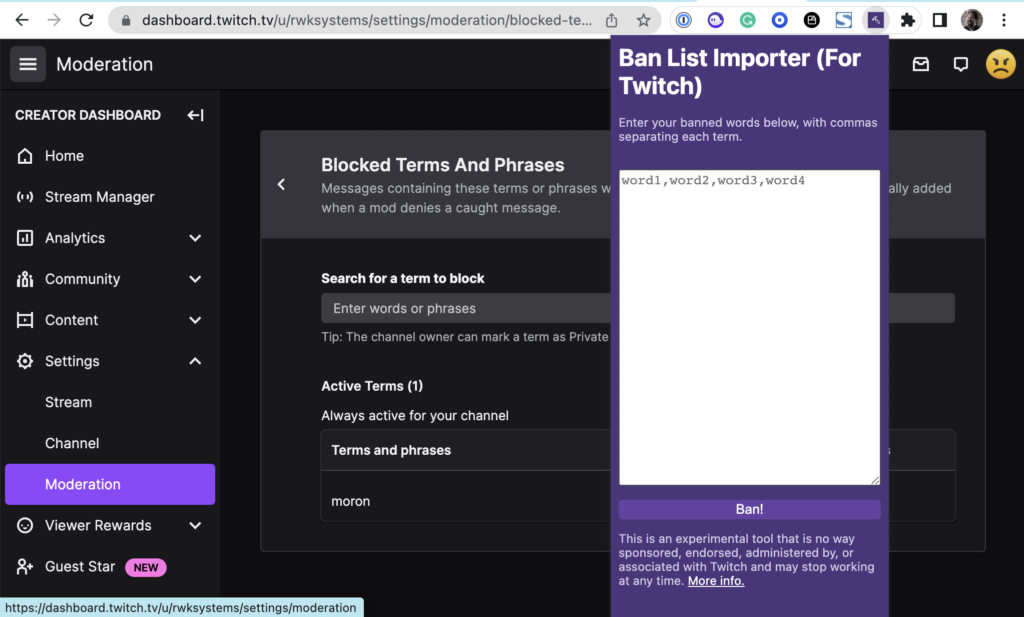
Task: Click the 'Active Terms (1)' heading
Action: coord(372,387)
